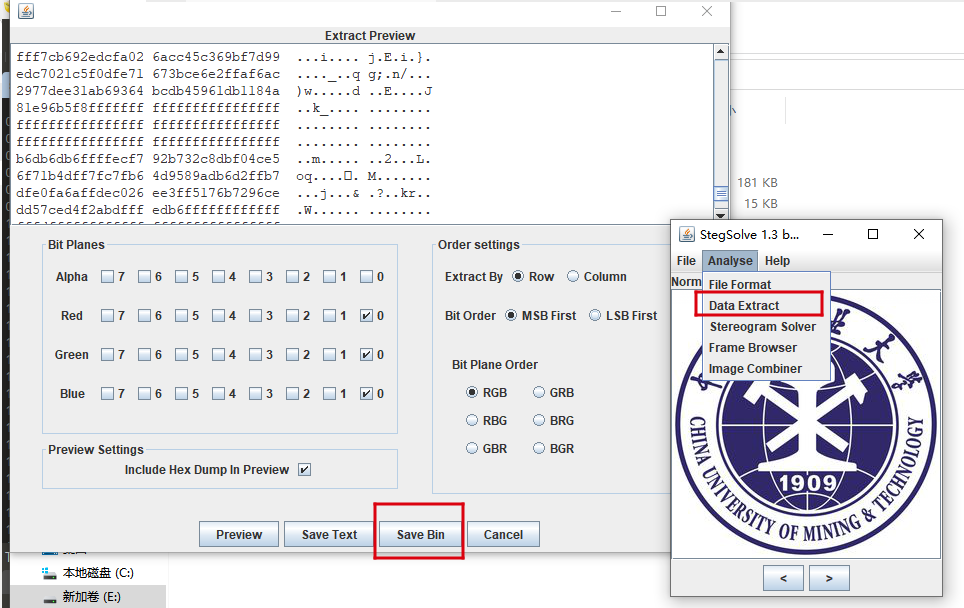Uncheck Blue bit plane 0
Image resolution: width=964 pixels, height=608 pixels.
click(x=366, y=393)
